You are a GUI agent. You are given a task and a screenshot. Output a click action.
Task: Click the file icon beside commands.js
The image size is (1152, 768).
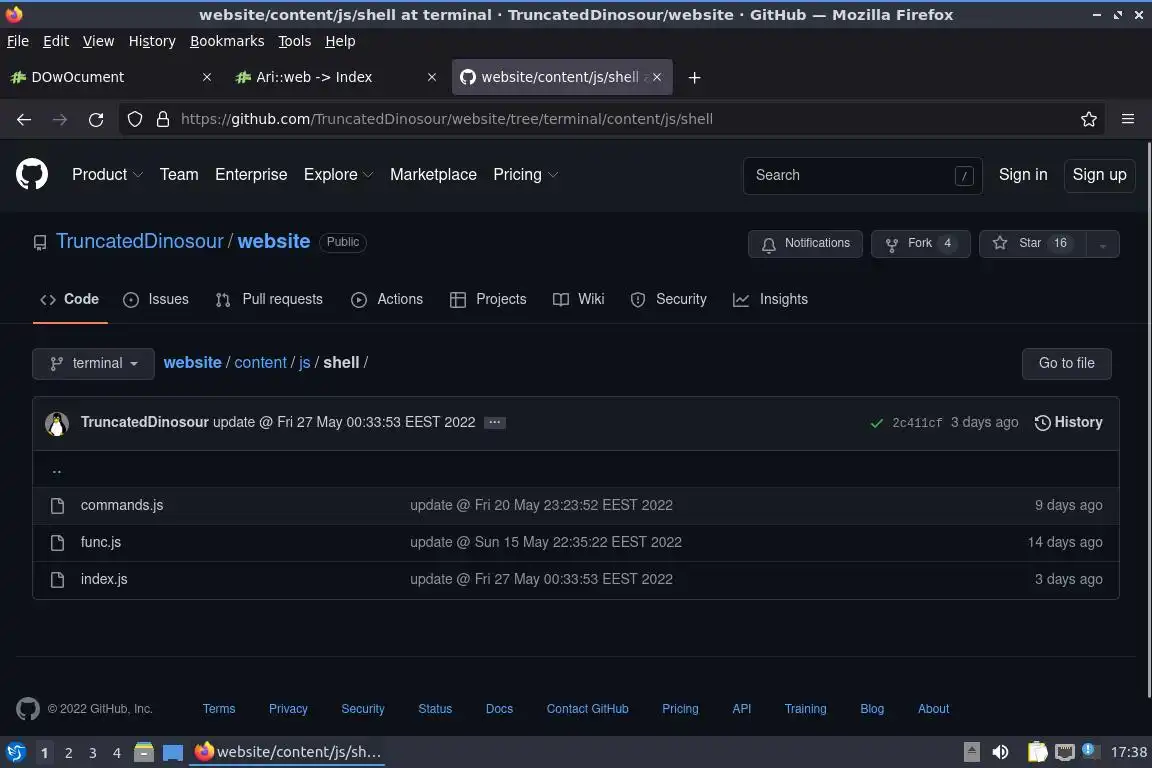click(x=57, y=506)
